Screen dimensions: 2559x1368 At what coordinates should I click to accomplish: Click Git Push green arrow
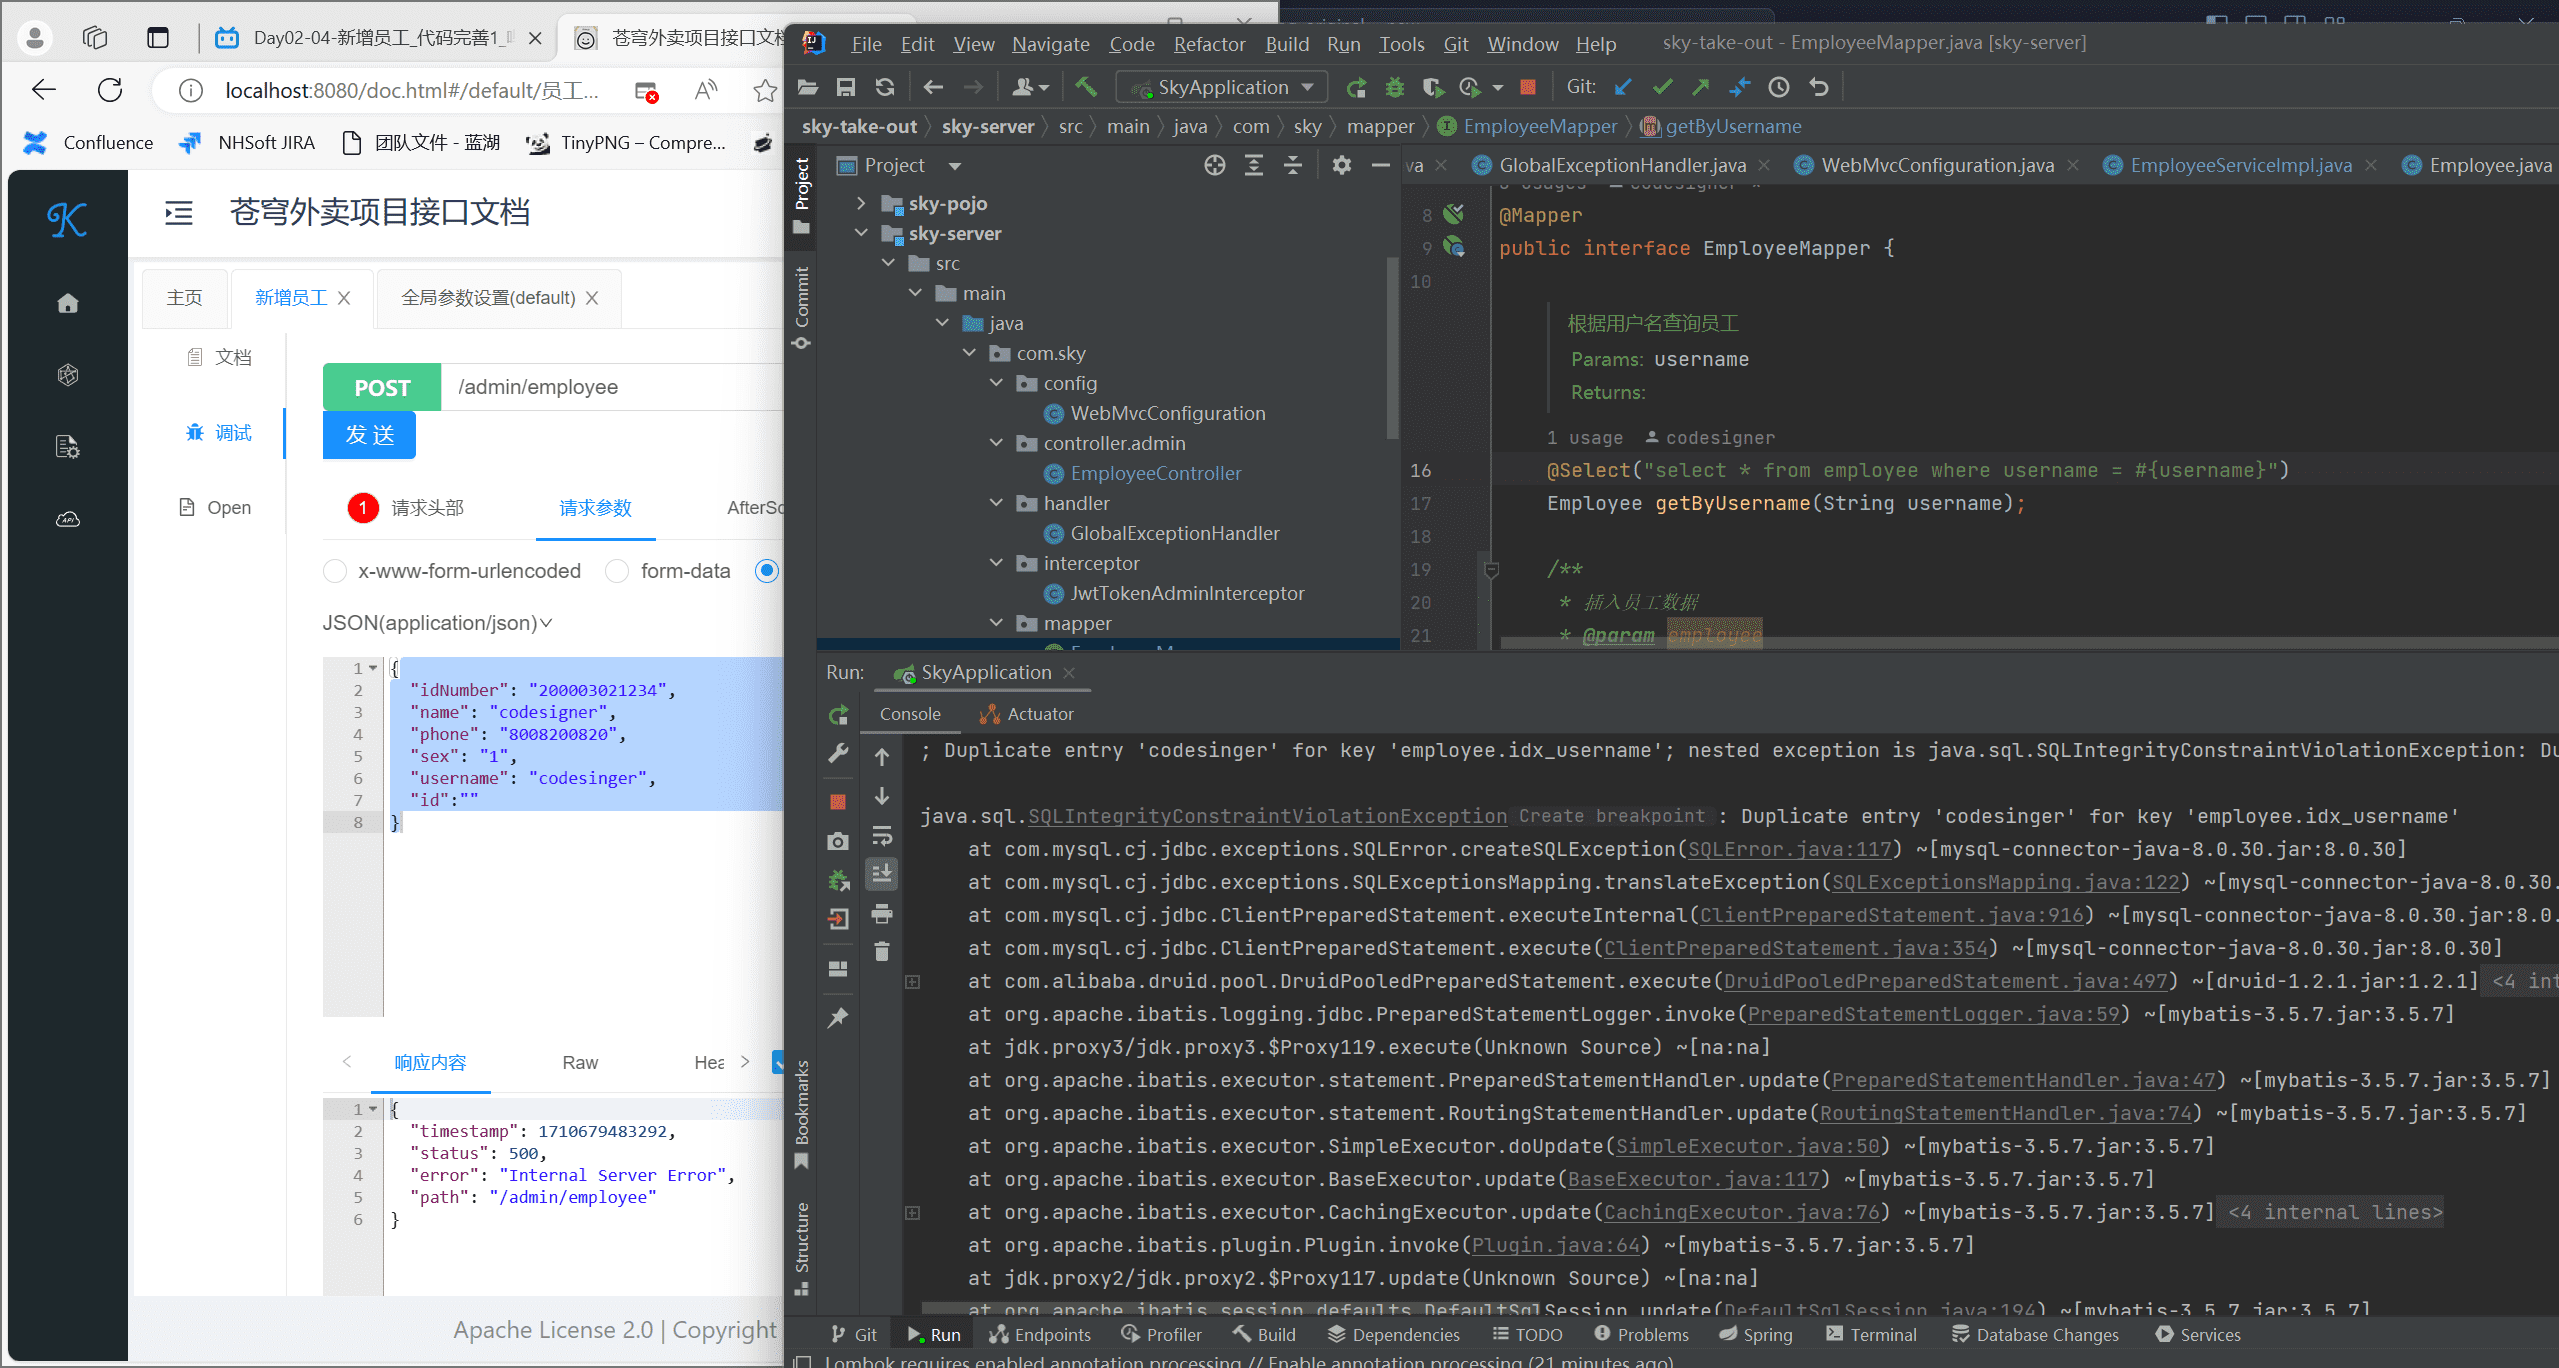pos(1700,88)
